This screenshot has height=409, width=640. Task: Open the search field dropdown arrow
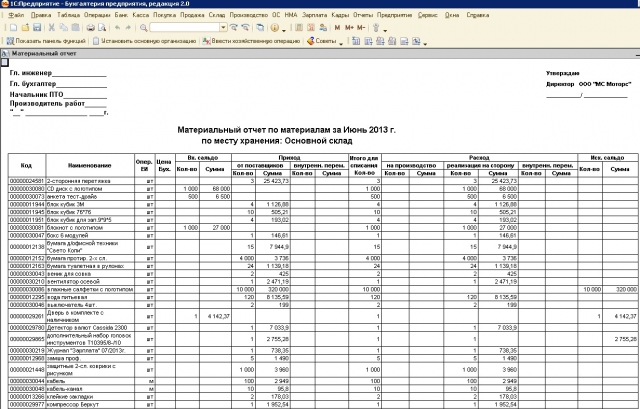coord(223,28)
